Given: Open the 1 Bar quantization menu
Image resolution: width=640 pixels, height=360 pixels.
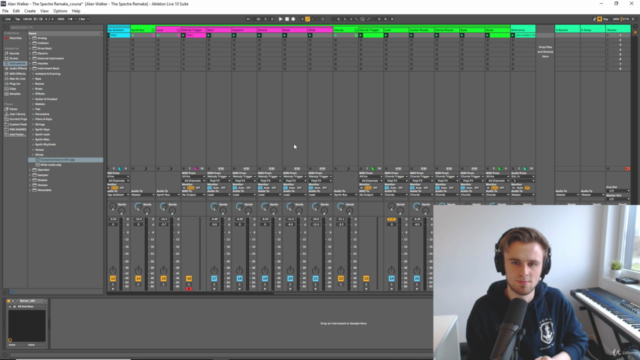Looking at the screenshot, I should click(83, 19).
